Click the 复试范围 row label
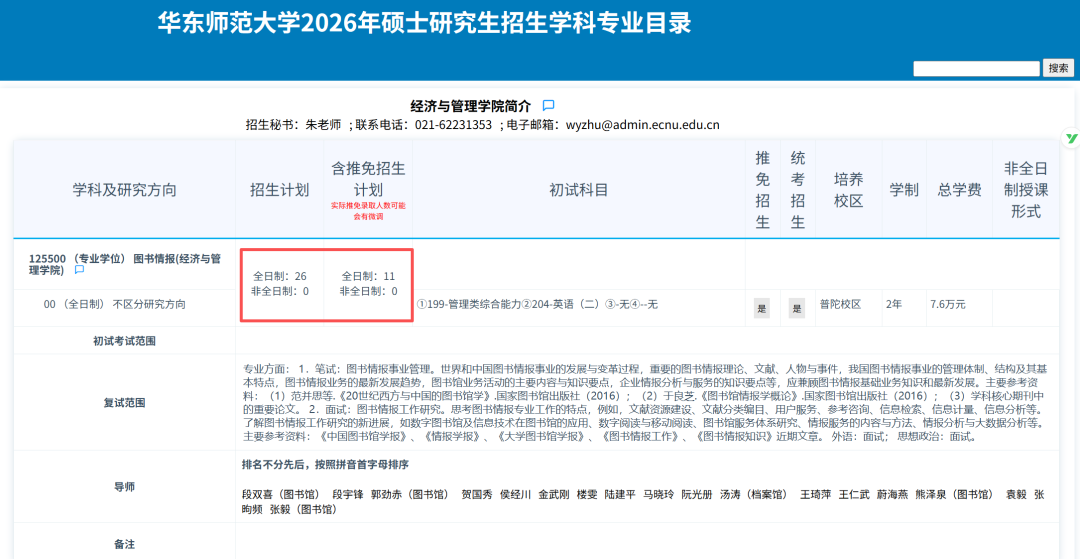 (x=124, y=403)
